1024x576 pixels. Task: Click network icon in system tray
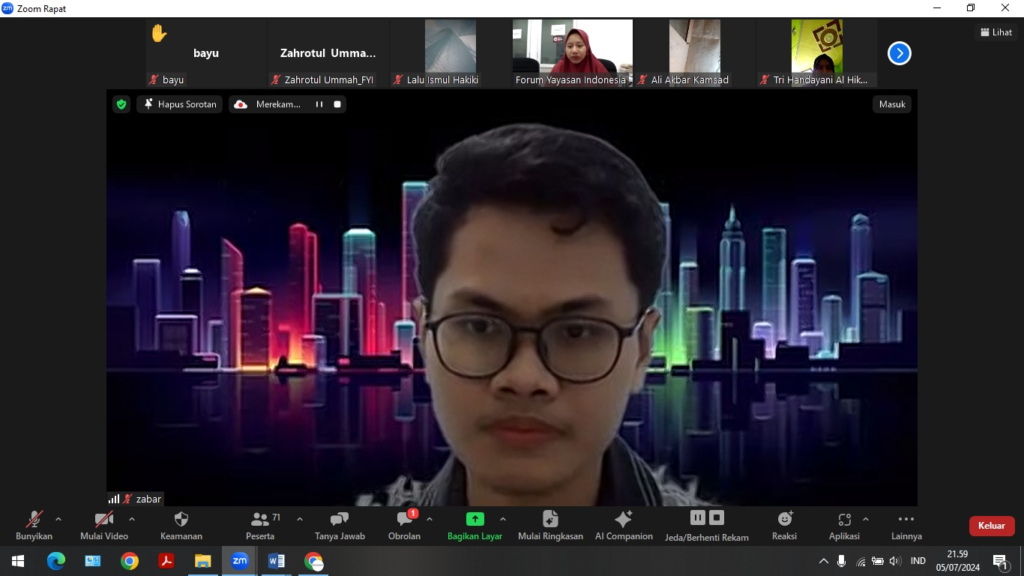point(860,561)
